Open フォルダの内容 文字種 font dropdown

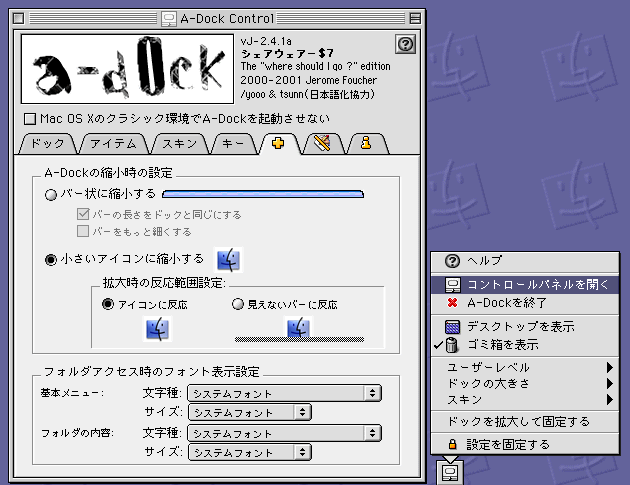pyautogui.click(x=284, y=433)
